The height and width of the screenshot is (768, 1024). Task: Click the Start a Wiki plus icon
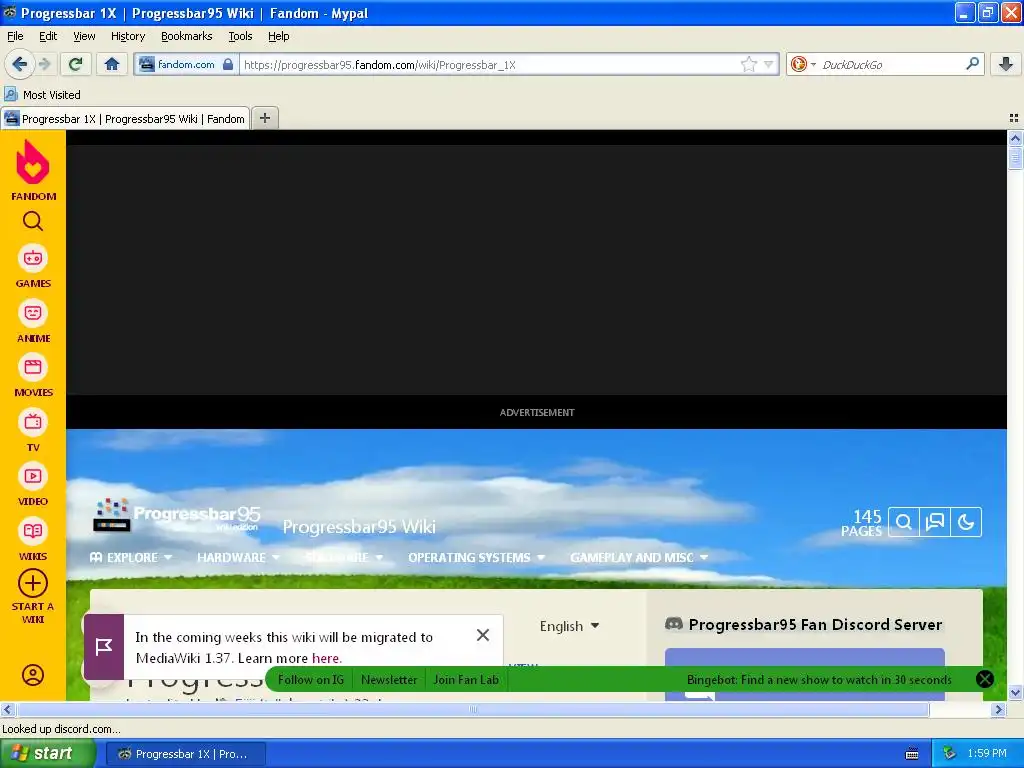pos(33,583)
